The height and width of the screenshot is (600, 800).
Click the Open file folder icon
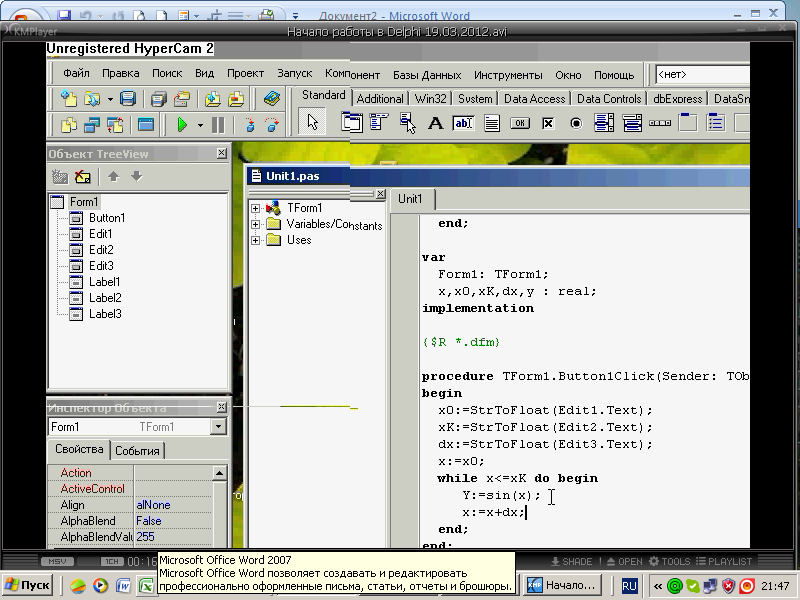pyautogui.click(x=92, y=98)
